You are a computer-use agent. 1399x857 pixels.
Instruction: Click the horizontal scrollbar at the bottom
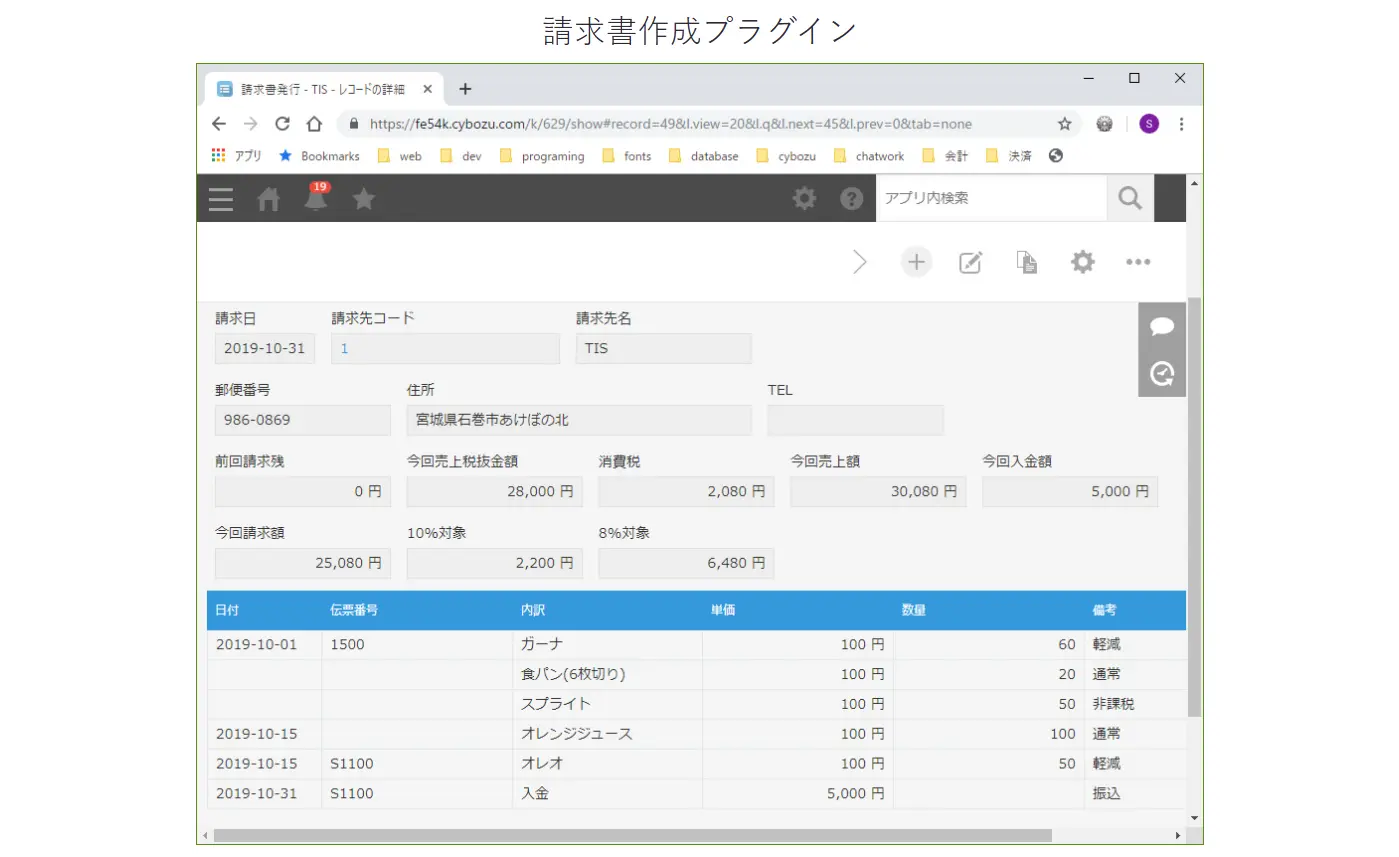(632, 835)
